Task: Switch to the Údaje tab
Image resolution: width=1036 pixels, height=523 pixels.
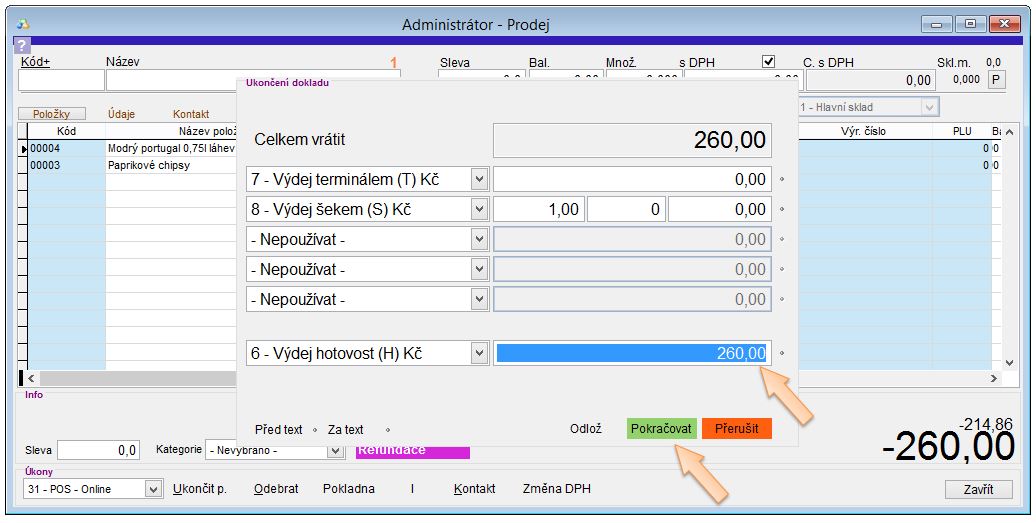Action: [121, 114]
